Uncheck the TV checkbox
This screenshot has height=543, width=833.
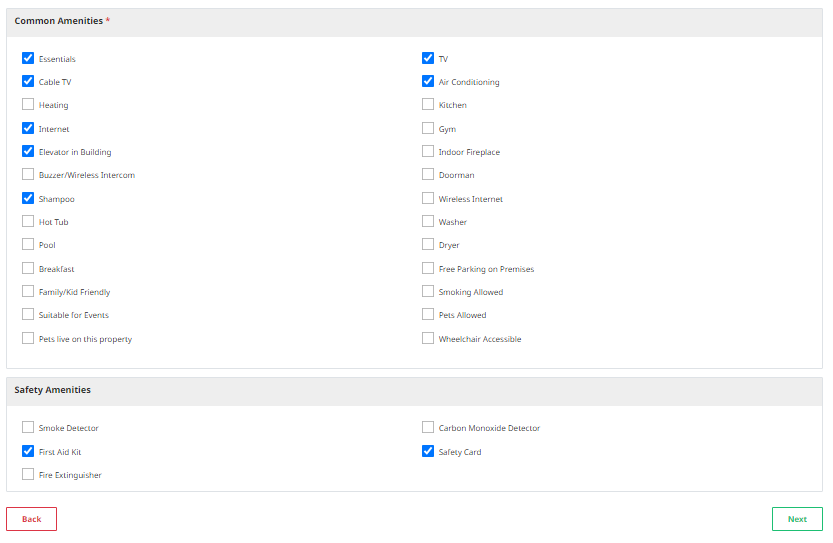point(428,59)
